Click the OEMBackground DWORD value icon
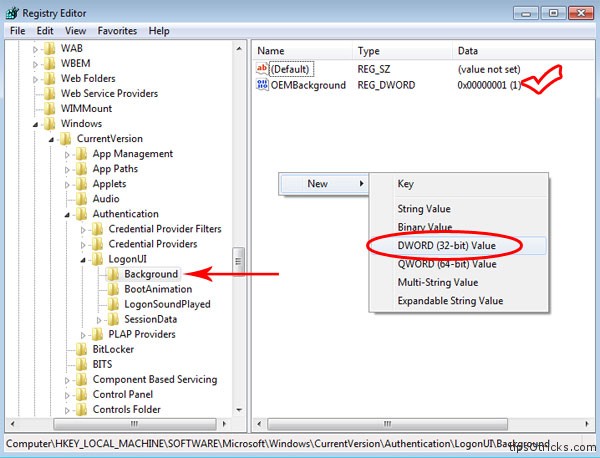Image resolution: width=600 pixels, height=458 pixels. pos(263,85)
